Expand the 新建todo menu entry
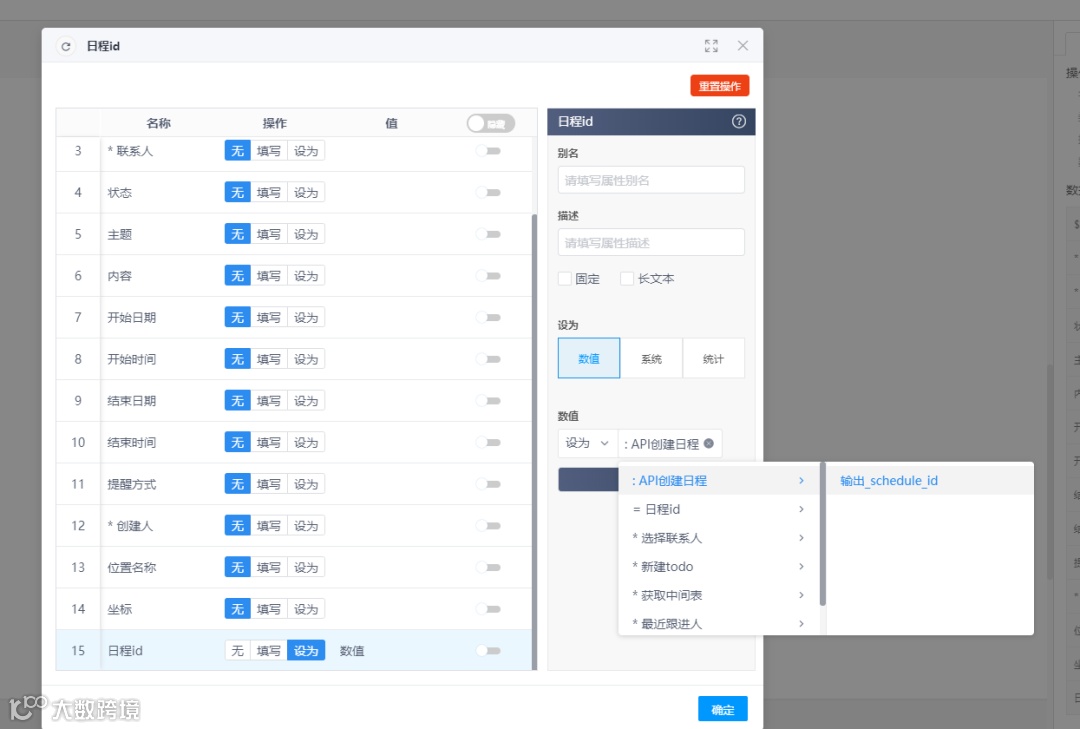The height and width of the screenshot is (729, 1080). pos(718,566)
